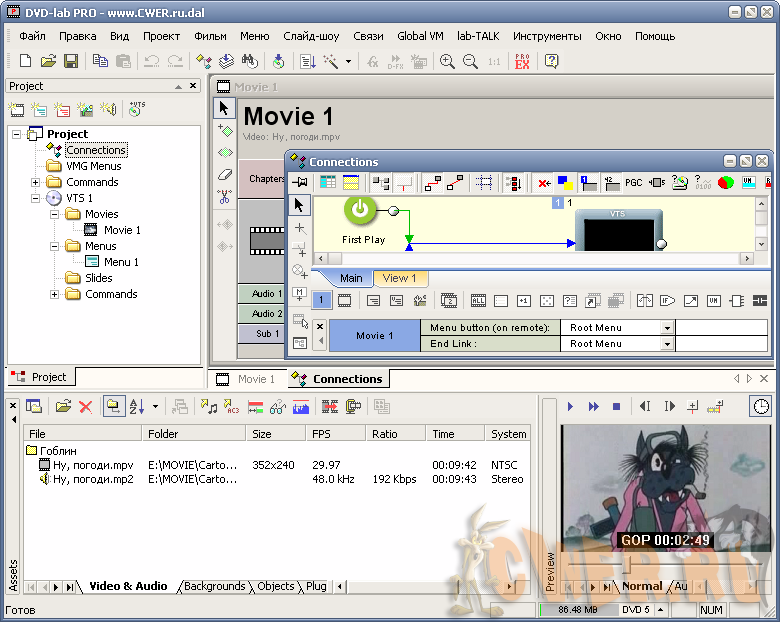Toggle the folder view button in Assets toolbar
The image size is (780, 622).
tap(112, 406)
